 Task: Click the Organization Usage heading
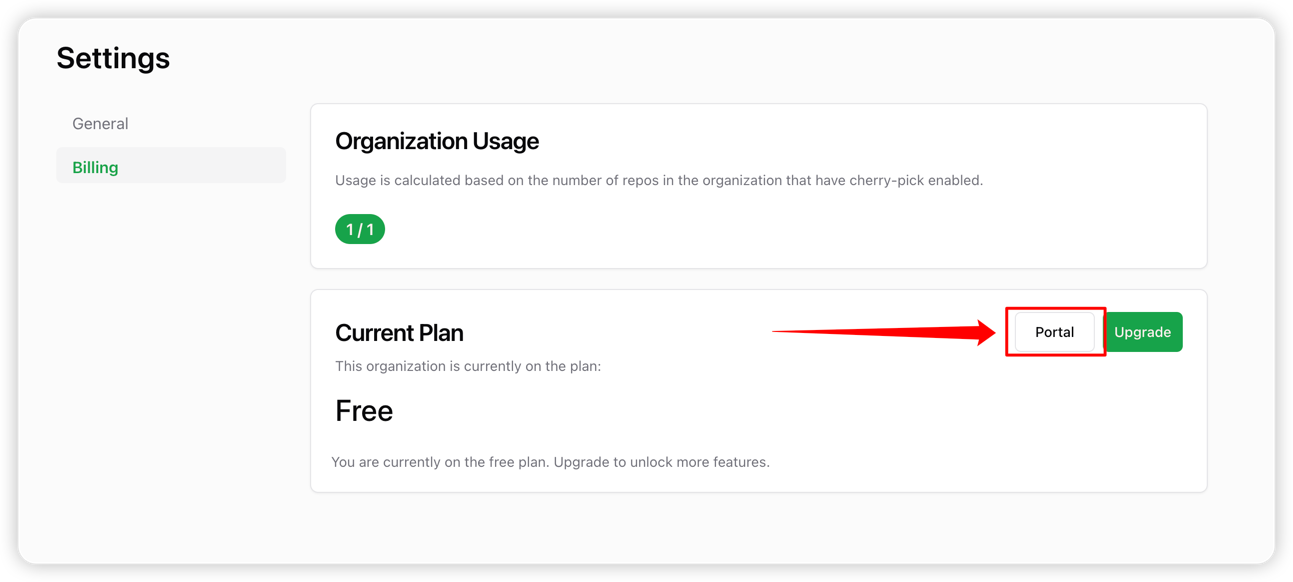[x=437, y=141]
